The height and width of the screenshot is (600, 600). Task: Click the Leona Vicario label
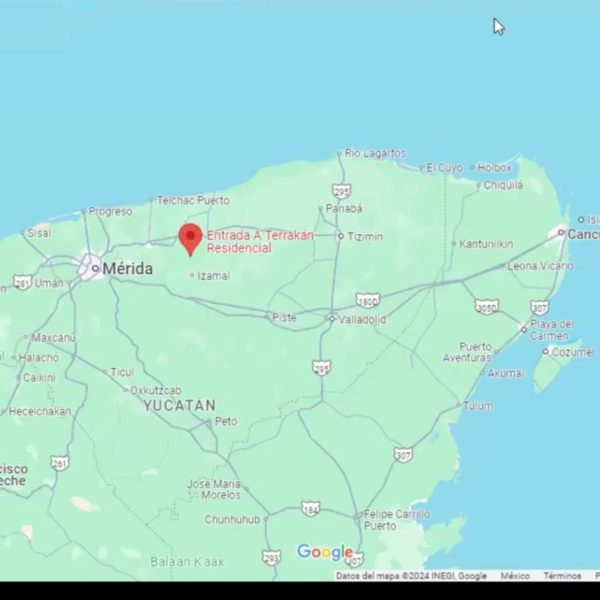pyautogui.click(x=540, y=266)
